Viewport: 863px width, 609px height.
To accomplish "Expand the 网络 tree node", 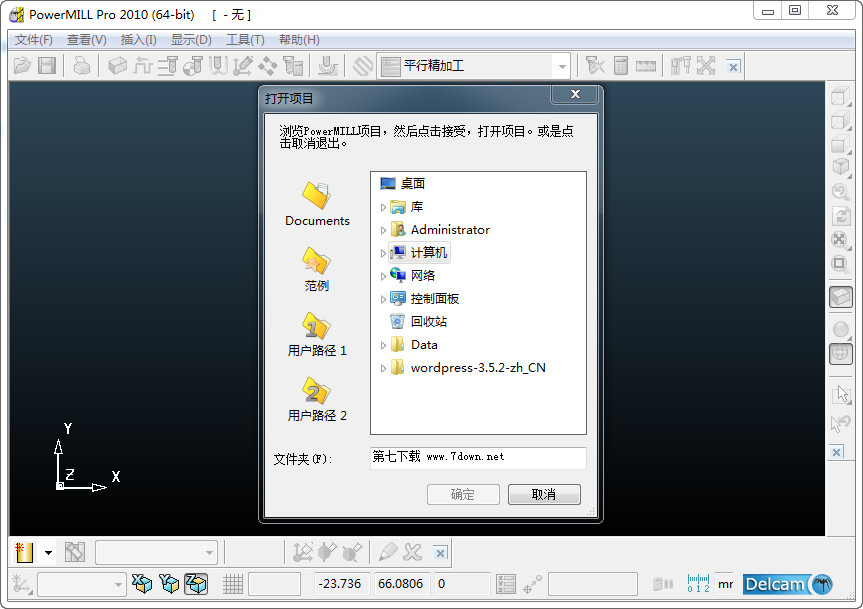I will (x=383, y=277).
